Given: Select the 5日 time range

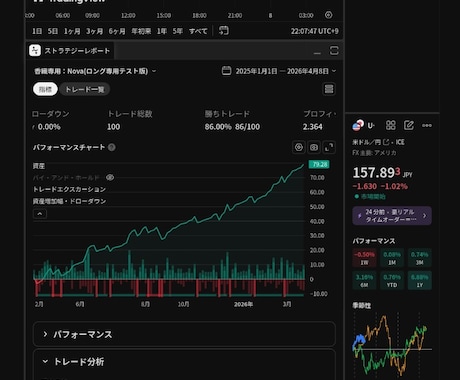Looking at the screenshot, I should click(x=53, y=31).
